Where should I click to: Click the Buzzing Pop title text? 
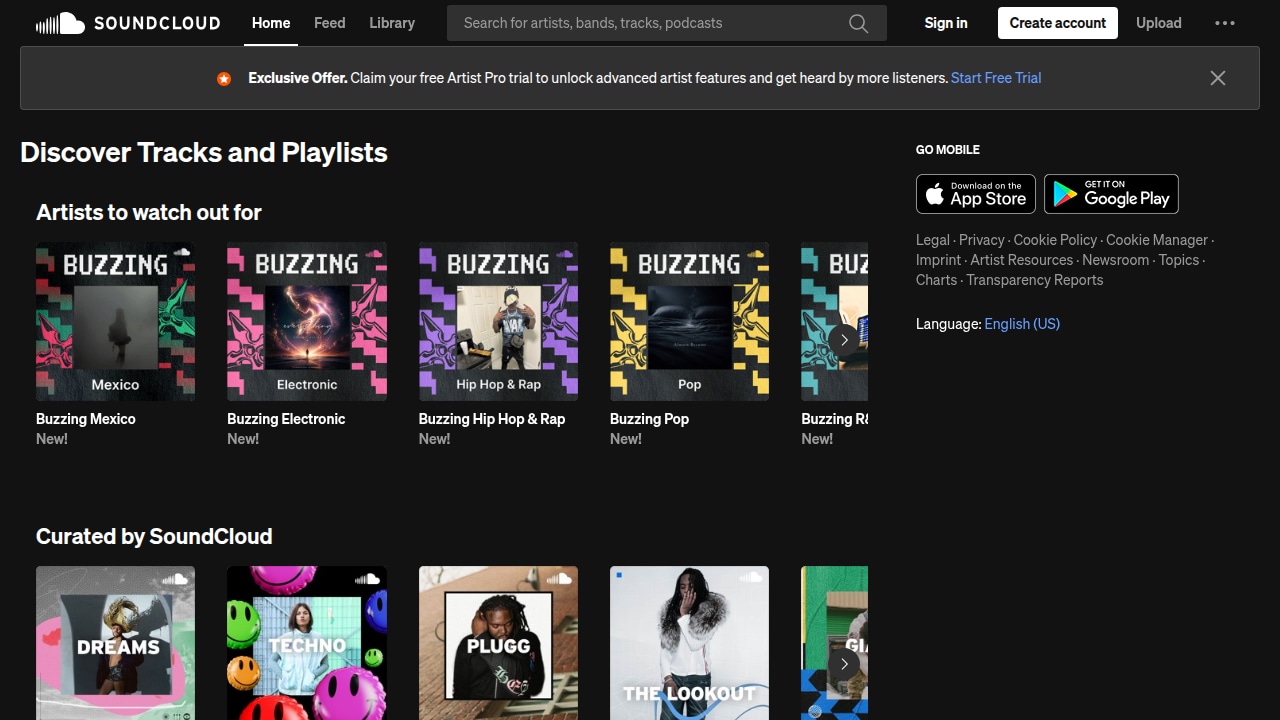coord(650,419)
